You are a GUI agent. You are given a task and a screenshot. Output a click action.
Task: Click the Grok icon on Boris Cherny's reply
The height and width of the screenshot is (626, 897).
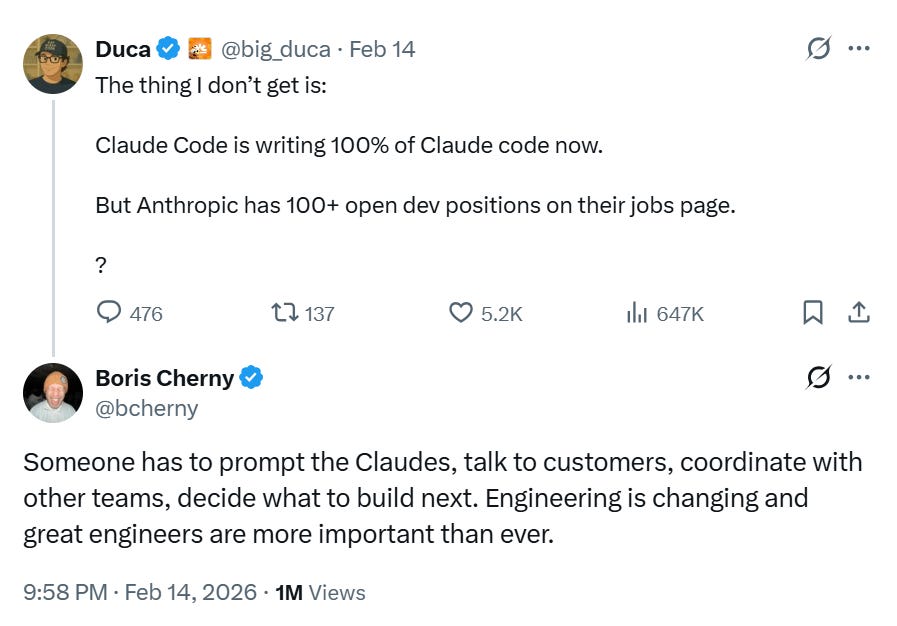click(819, 377)
